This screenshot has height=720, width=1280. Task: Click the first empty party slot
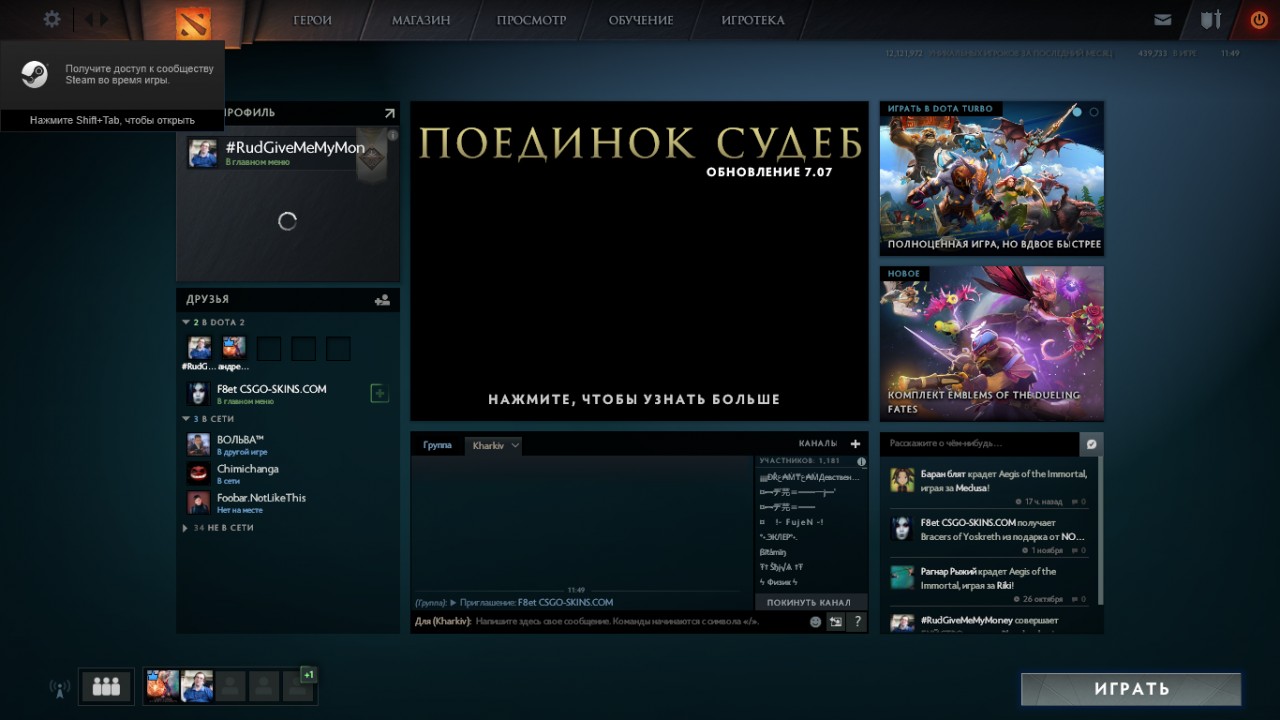(231, 686)
